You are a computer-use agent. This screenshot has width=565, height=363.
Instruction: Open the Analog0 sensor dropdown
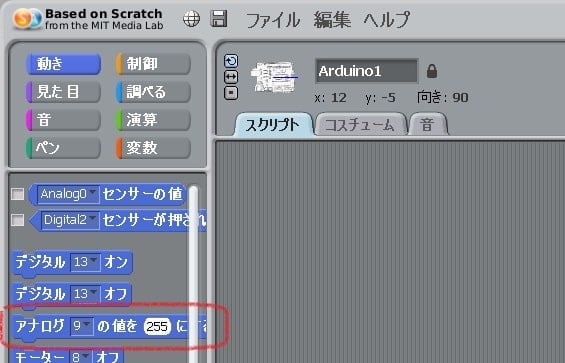click(x=68, y=194)
